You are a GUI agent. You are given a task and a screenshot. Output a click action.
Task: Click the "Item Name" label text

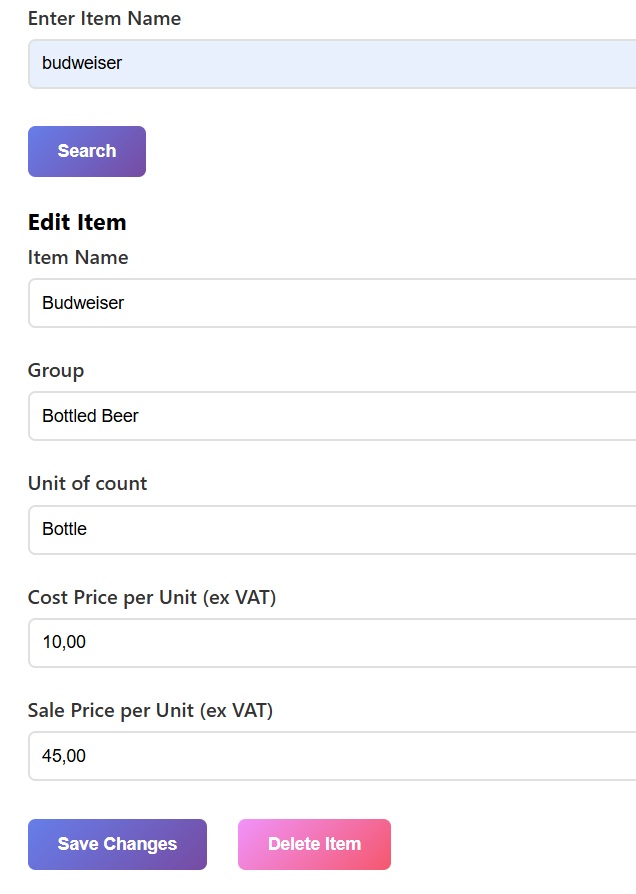click(x=78, y=257)
